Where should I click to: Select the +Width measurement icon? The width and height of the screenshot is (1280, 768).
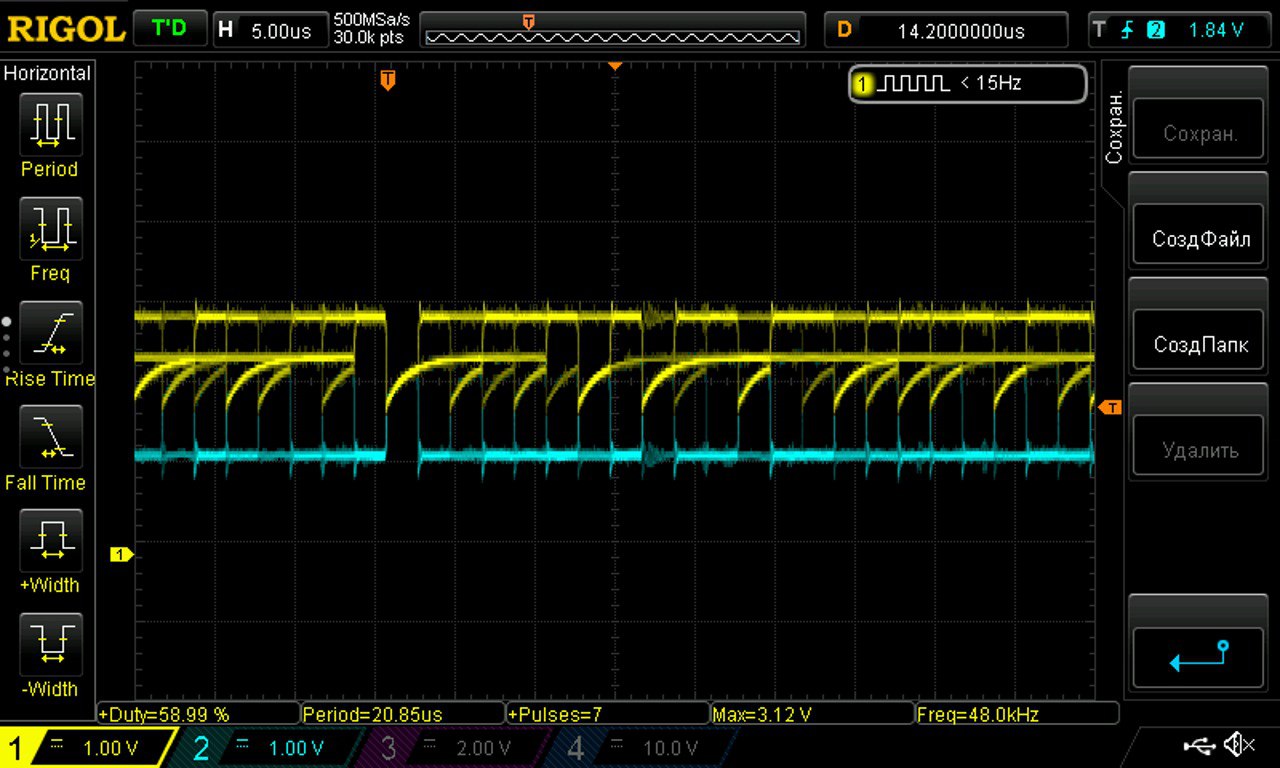50,540
